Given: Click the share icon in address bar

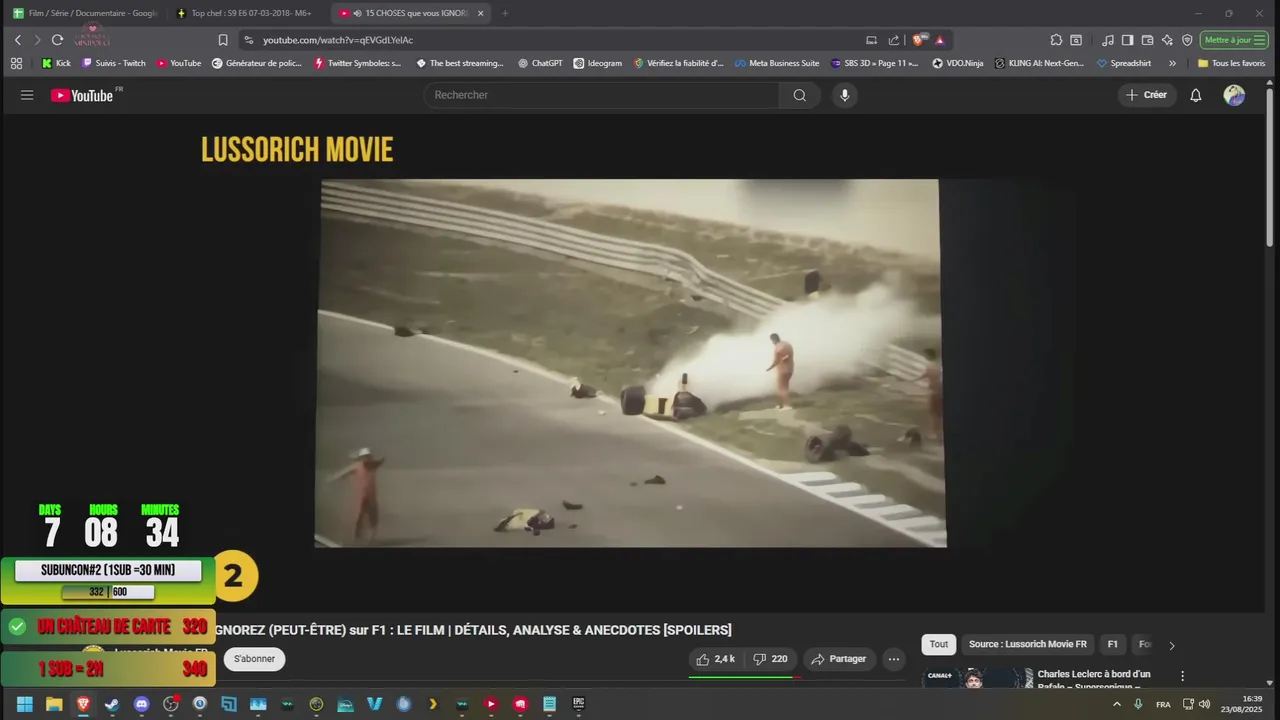Looking at the screenshot, I should point(894,40).
